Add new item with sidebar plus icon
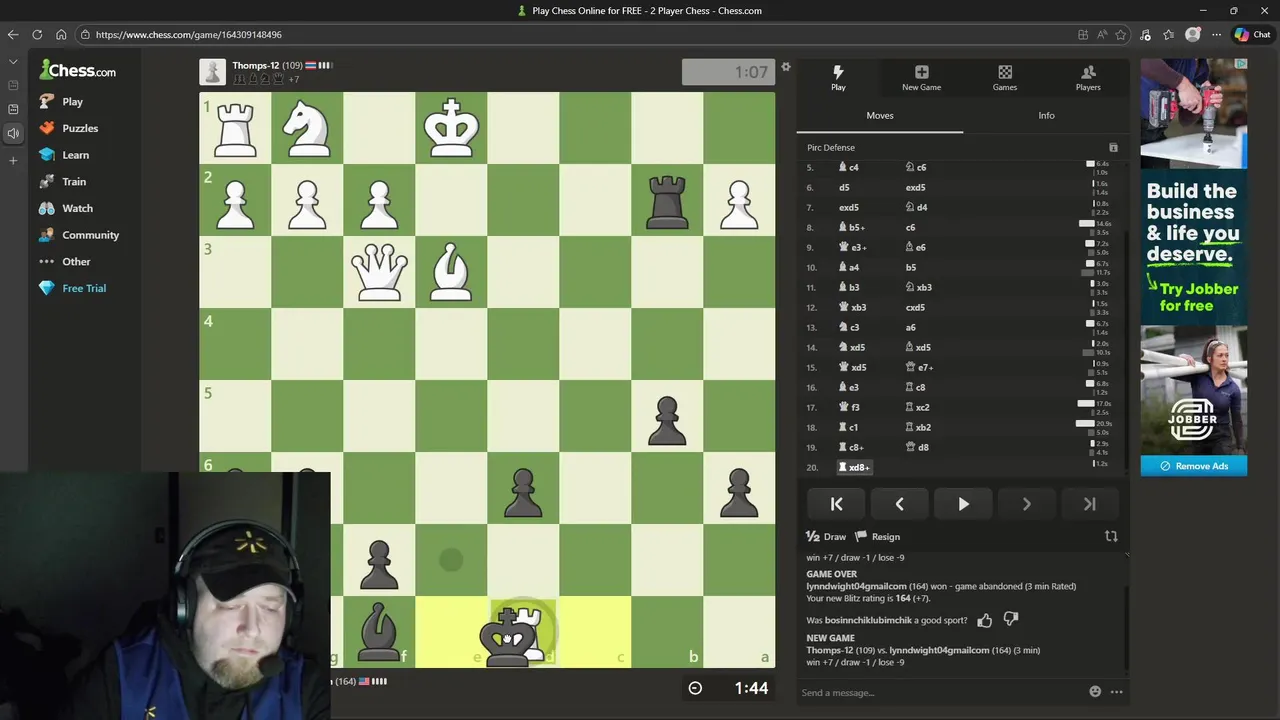 coord(13,160)
